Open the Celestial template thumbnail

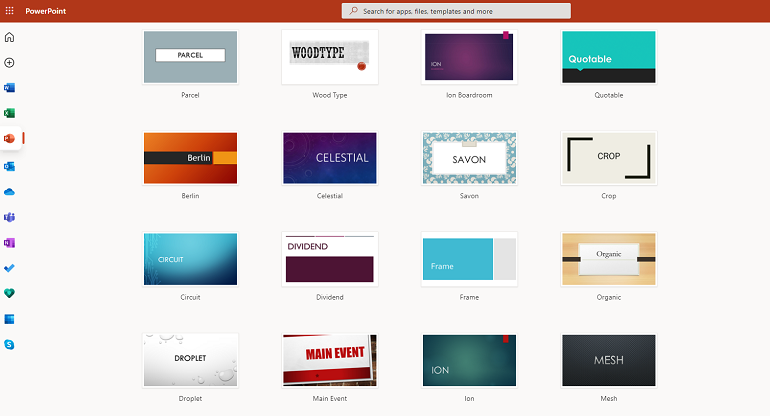point(330,158)
